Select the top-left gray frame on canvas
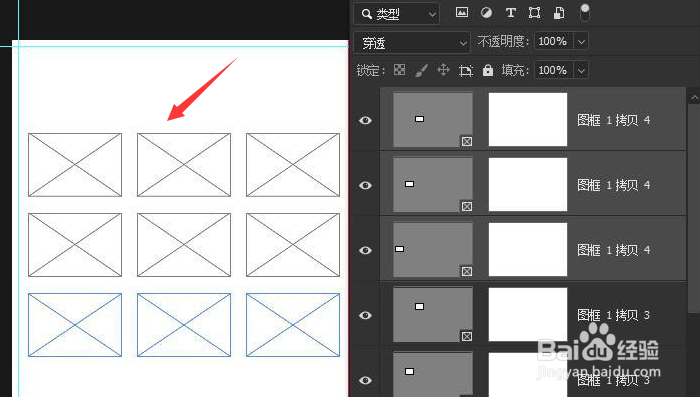The height and width of the screenshot is (397, 700). (75, 165)
